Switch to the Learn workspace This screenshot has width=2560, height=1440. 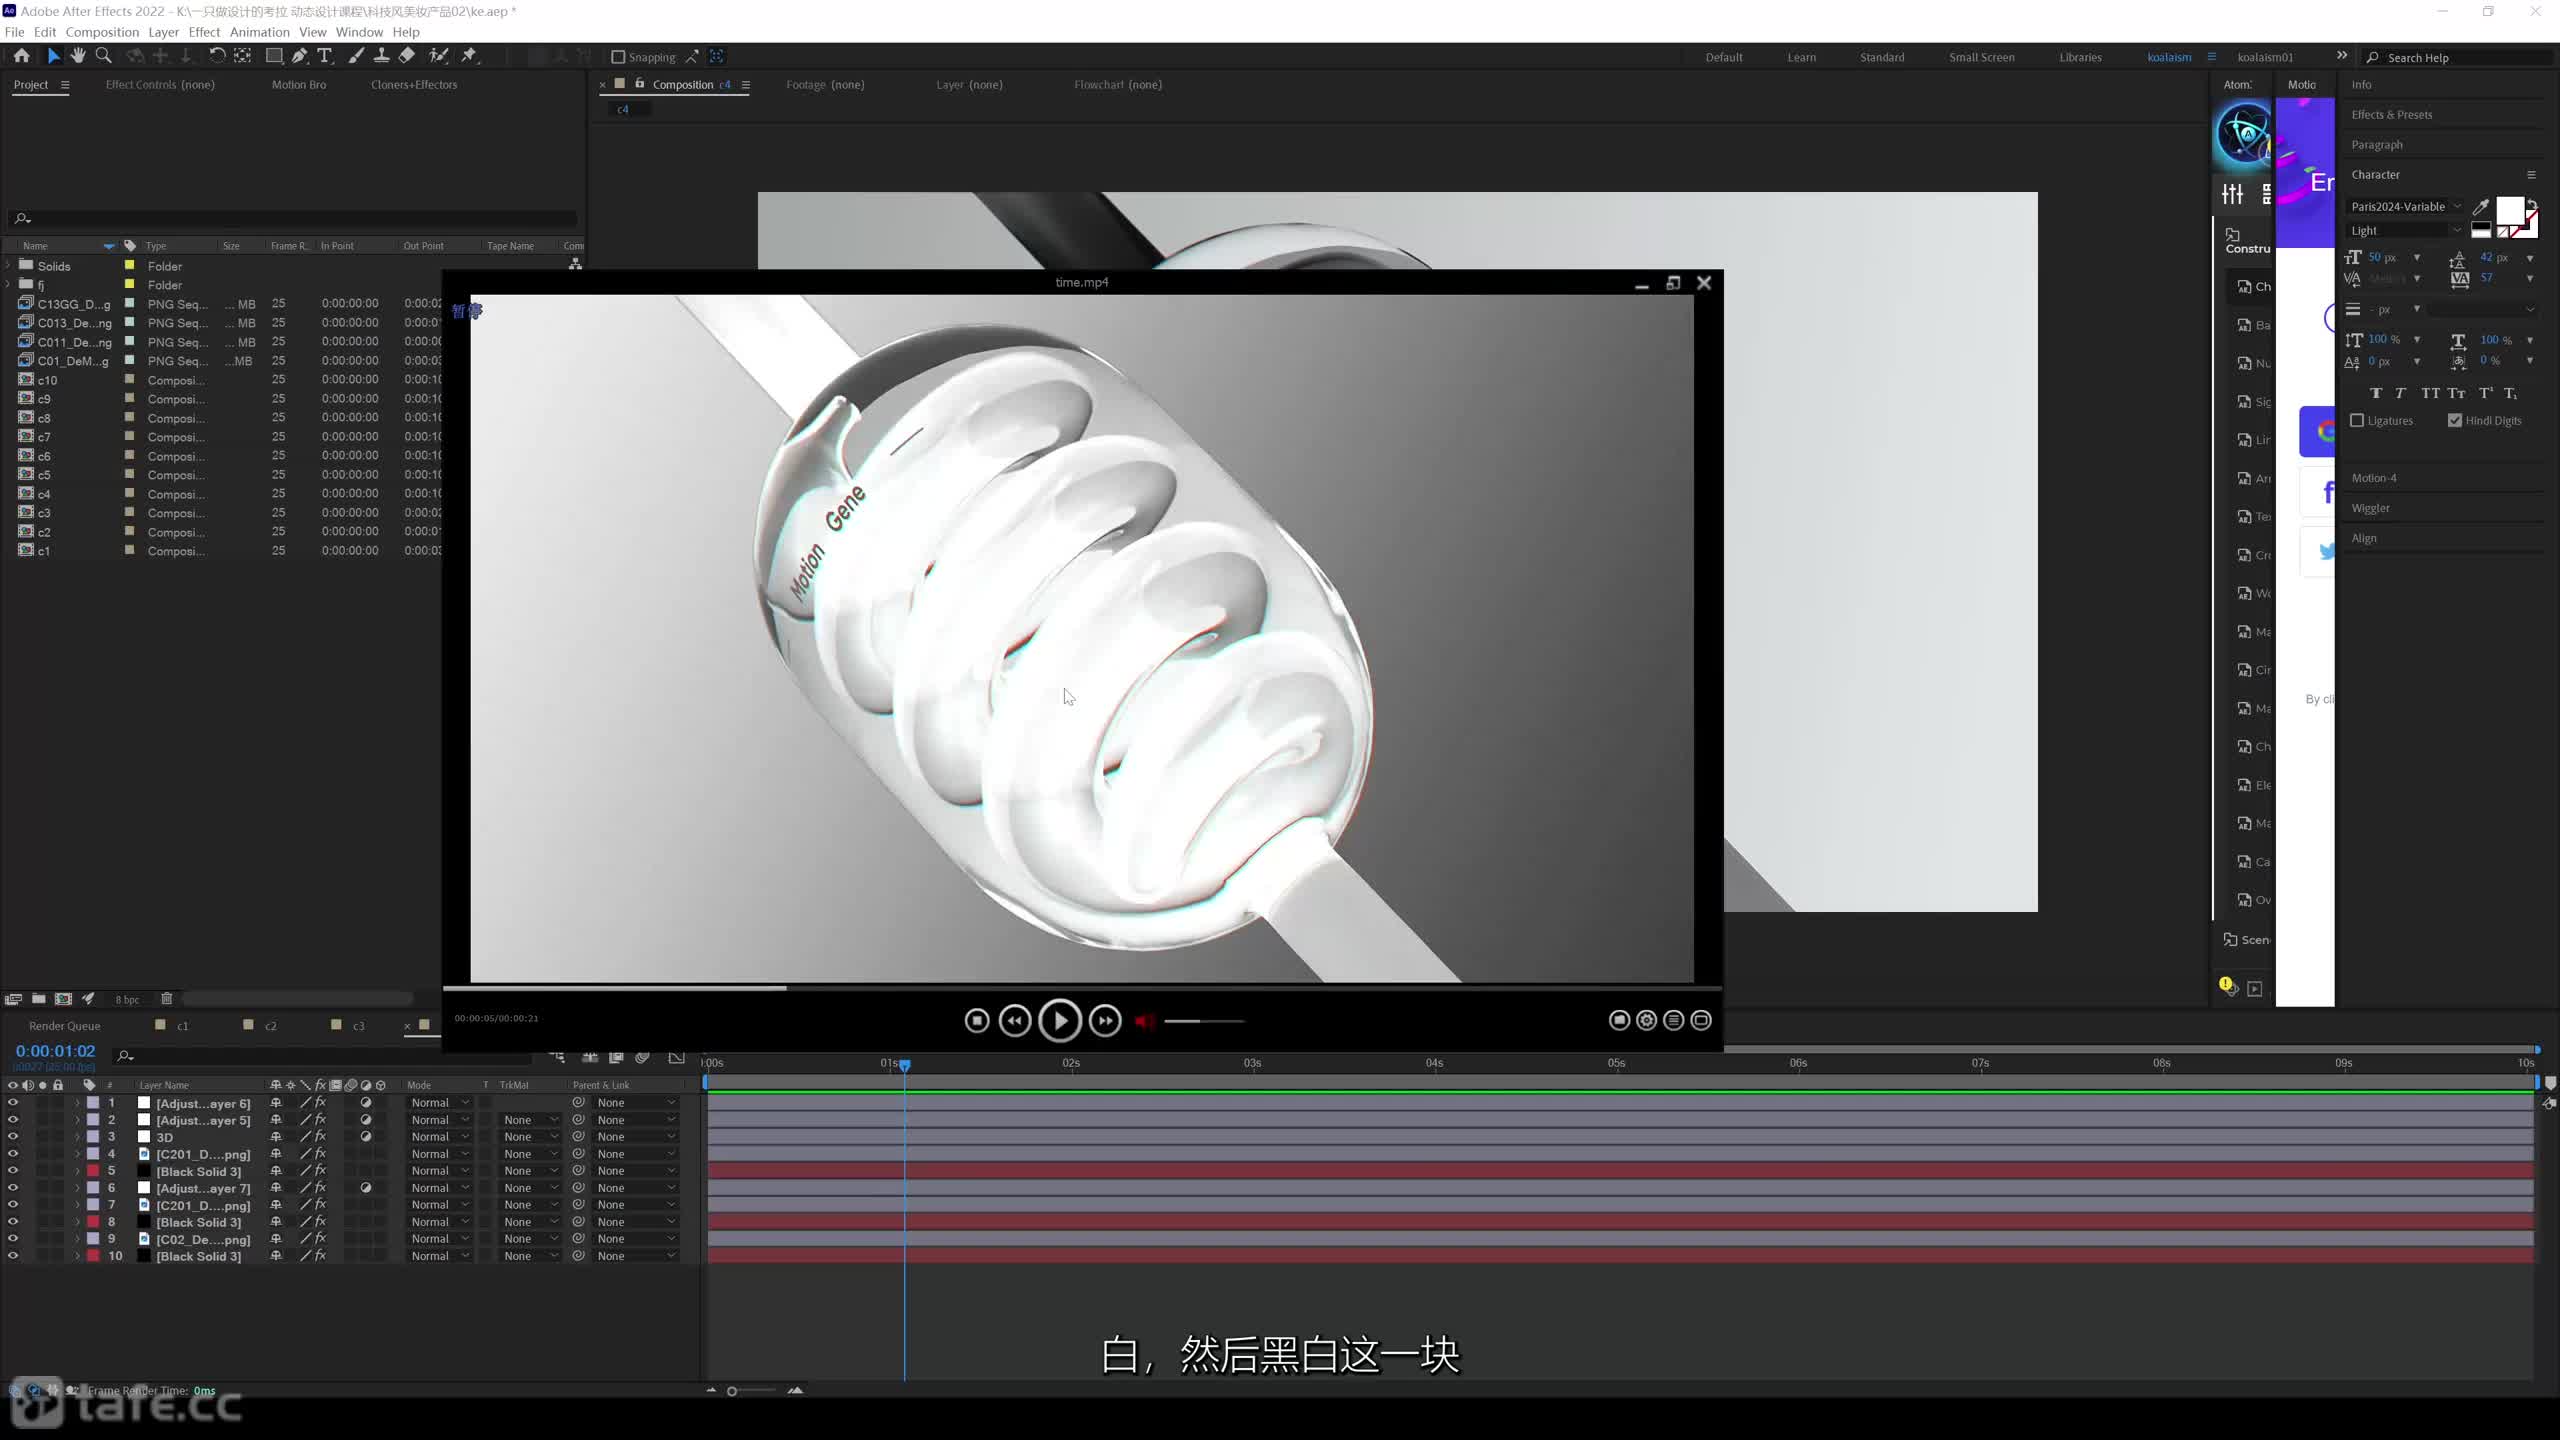[x=1802, y=57]
